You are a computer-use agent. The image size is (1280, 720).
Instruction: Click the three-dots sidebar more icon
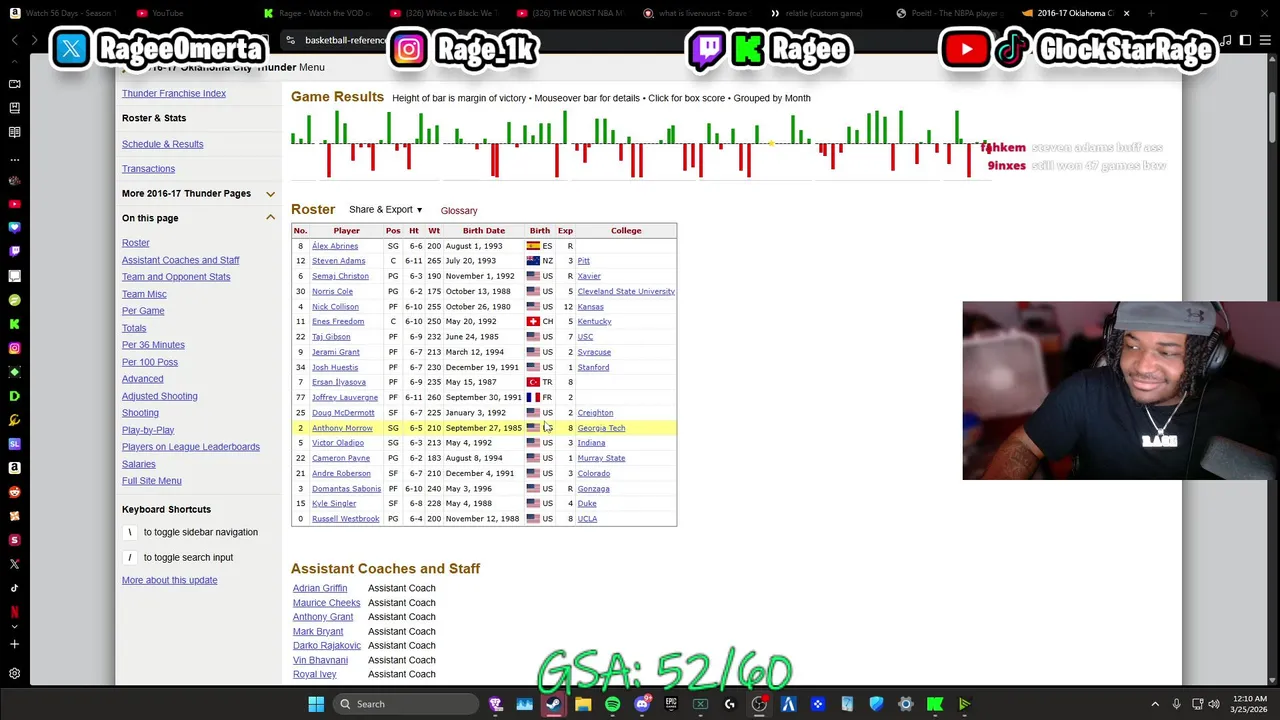pyautogui.click(x=14, y=159)
